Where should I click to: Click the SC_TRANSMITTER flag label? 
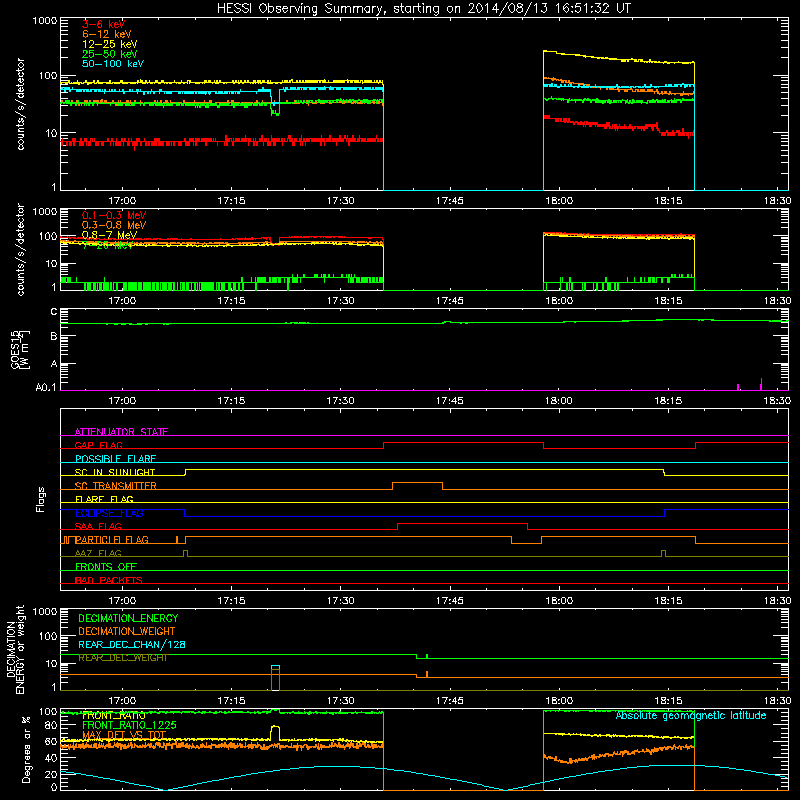coord(116,486)
